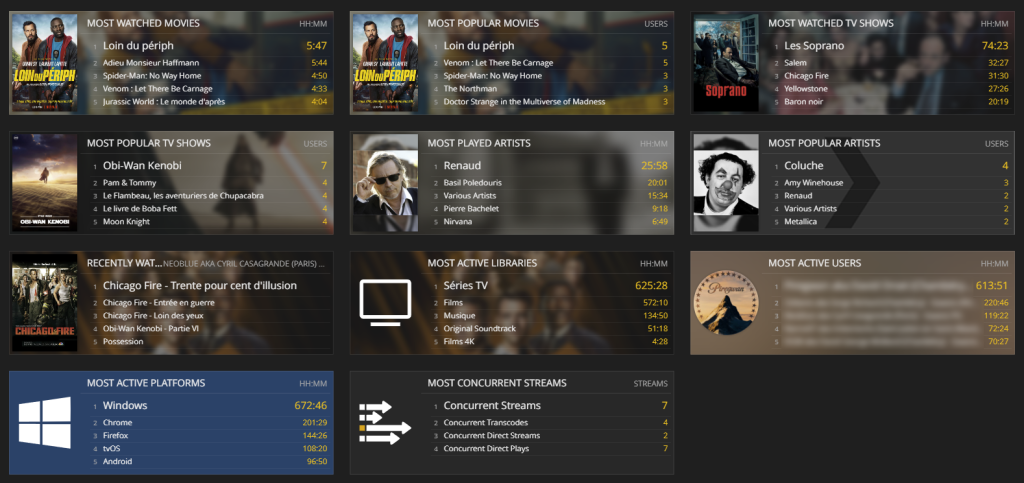Click the Firefox platform entry
This screenshot has height=483, width=1024.
click(x=117, y=436)
